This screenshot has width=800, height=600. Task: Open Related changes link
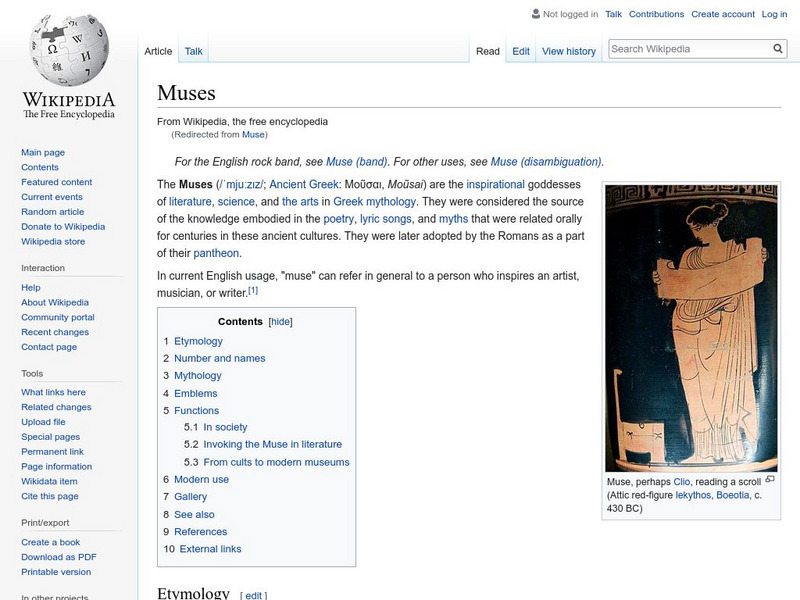point(56,407)
